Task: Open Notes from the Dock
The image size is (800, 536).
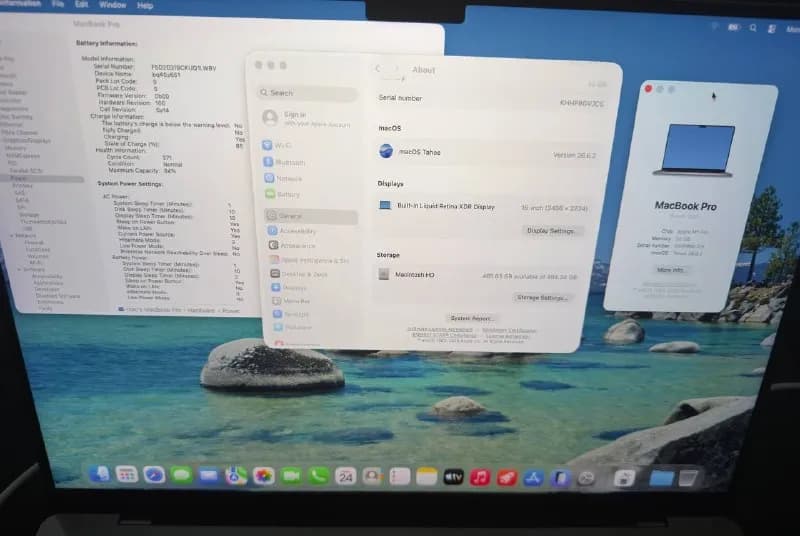Action: tap(427, 477)
